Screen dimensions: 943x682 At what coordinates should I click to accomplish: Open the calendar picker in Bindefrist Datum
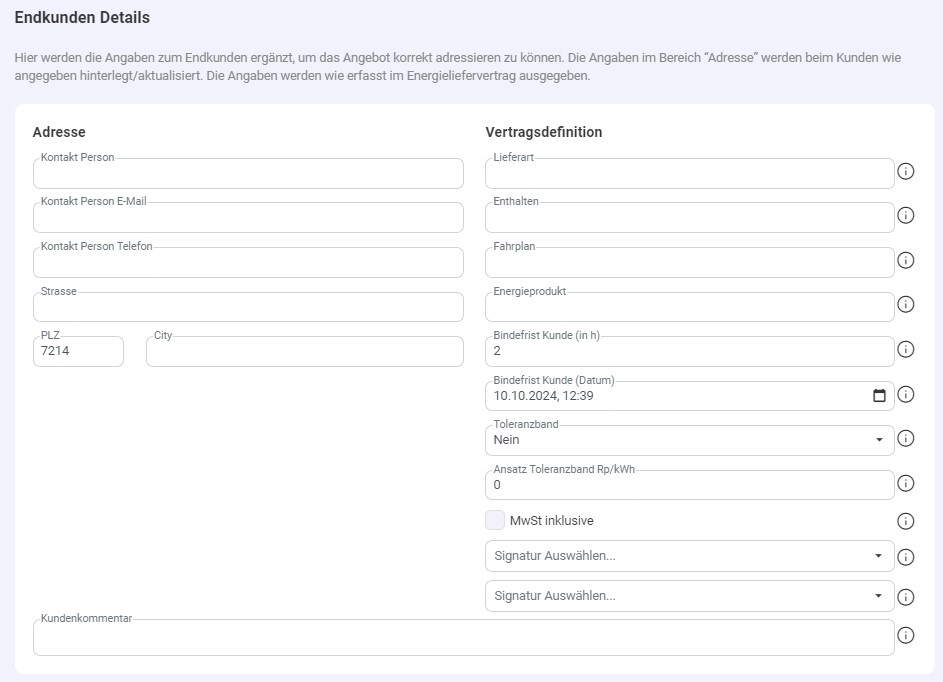coord(879,395)
